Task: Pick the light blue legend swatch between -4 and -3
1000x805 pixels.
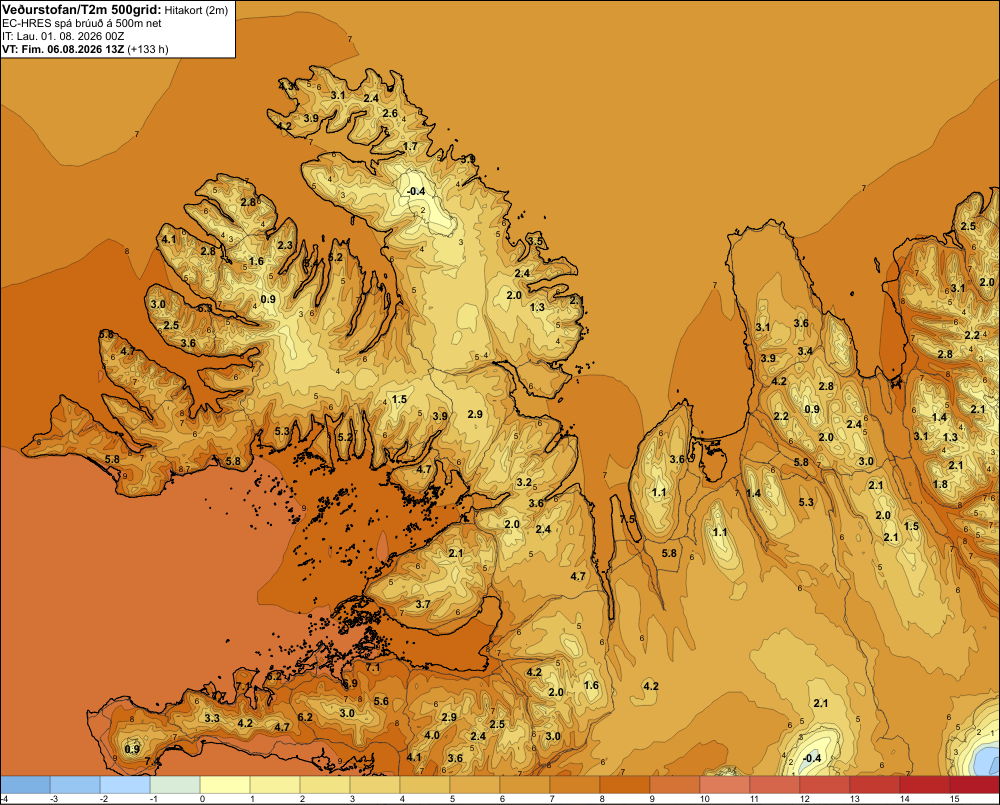Action: click(25, 785)
